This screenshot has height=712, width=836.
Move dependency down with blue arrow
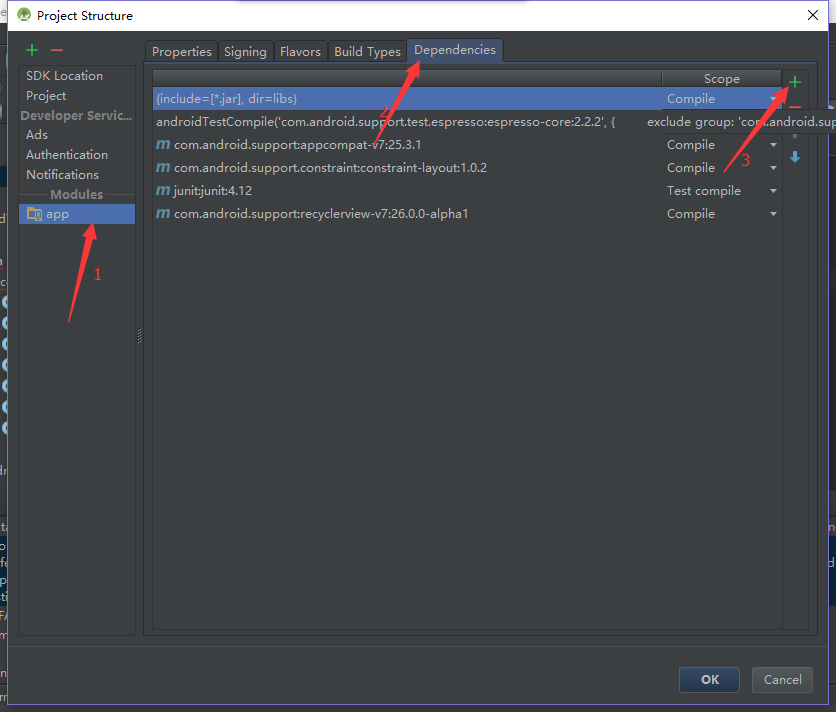click(795, 157)
